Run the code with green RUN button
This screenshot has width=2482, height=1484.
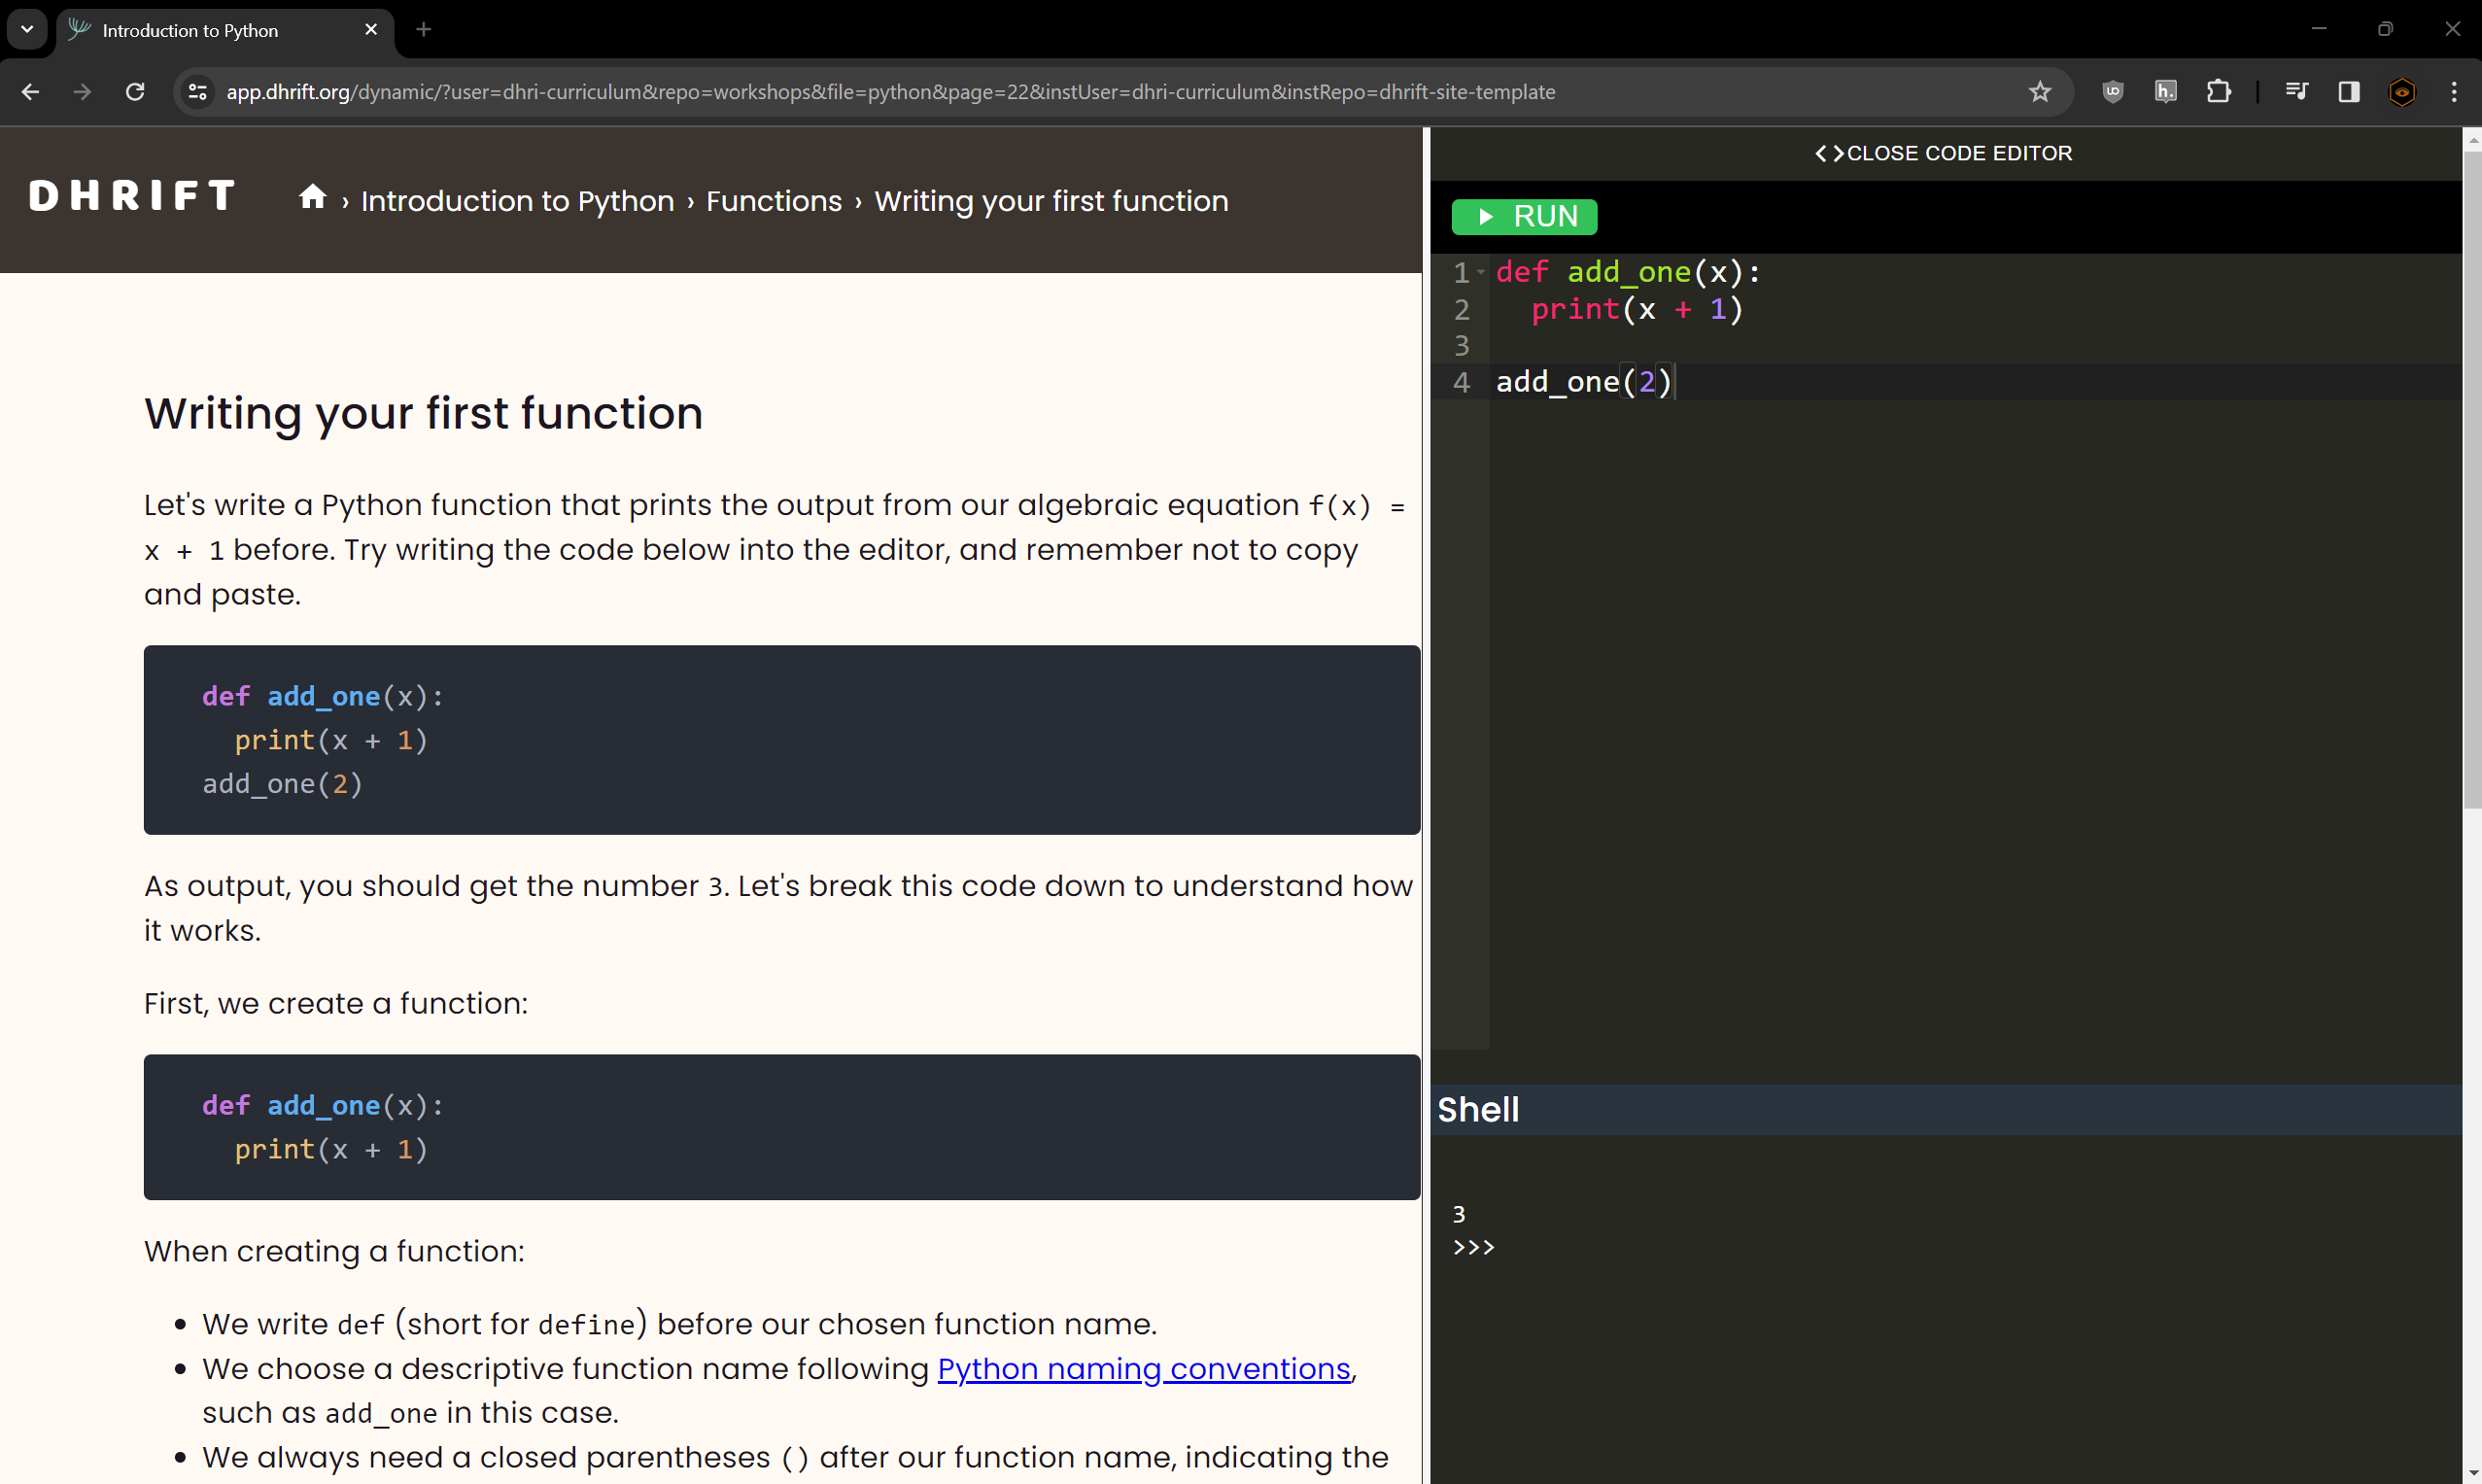pos(1523,216)
